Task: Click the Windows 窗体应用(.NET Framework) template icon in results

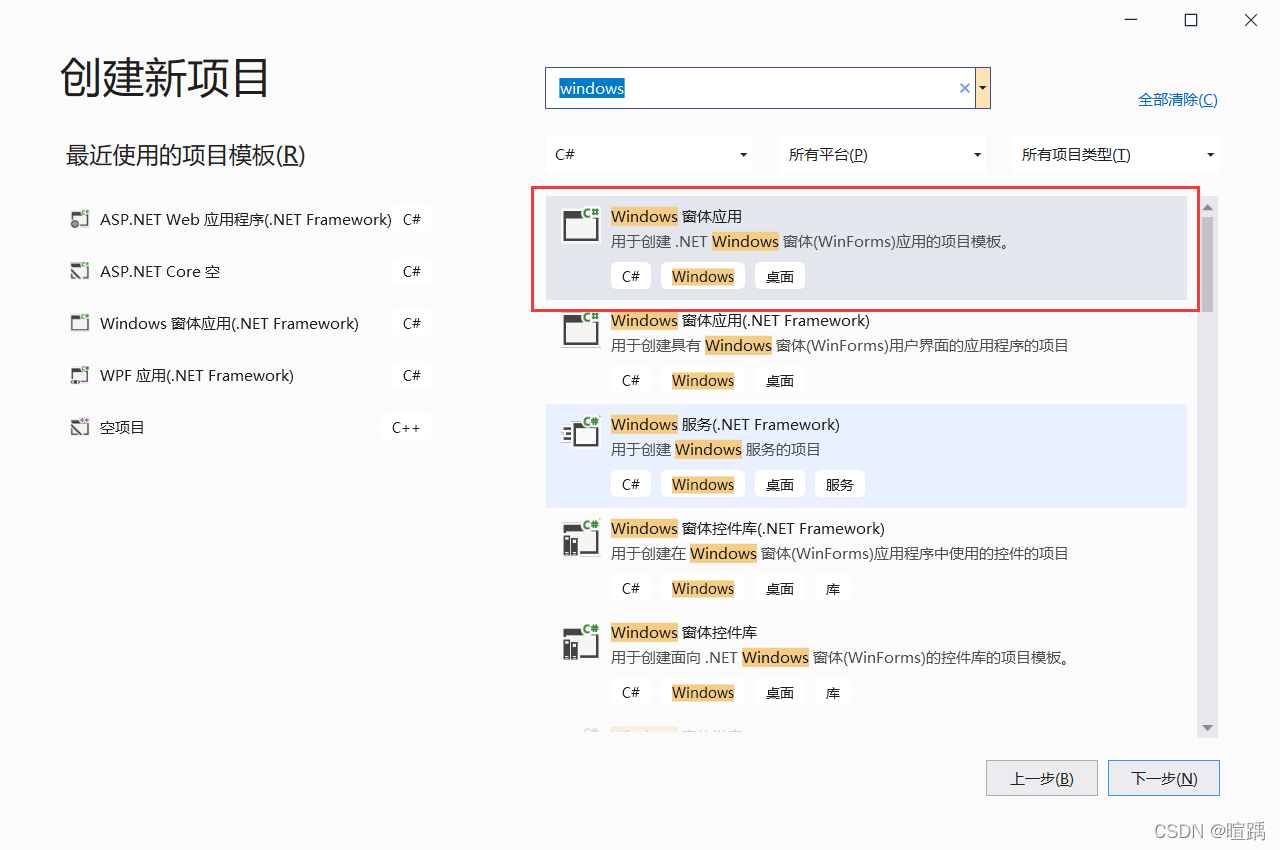Action: pos(581,330)
